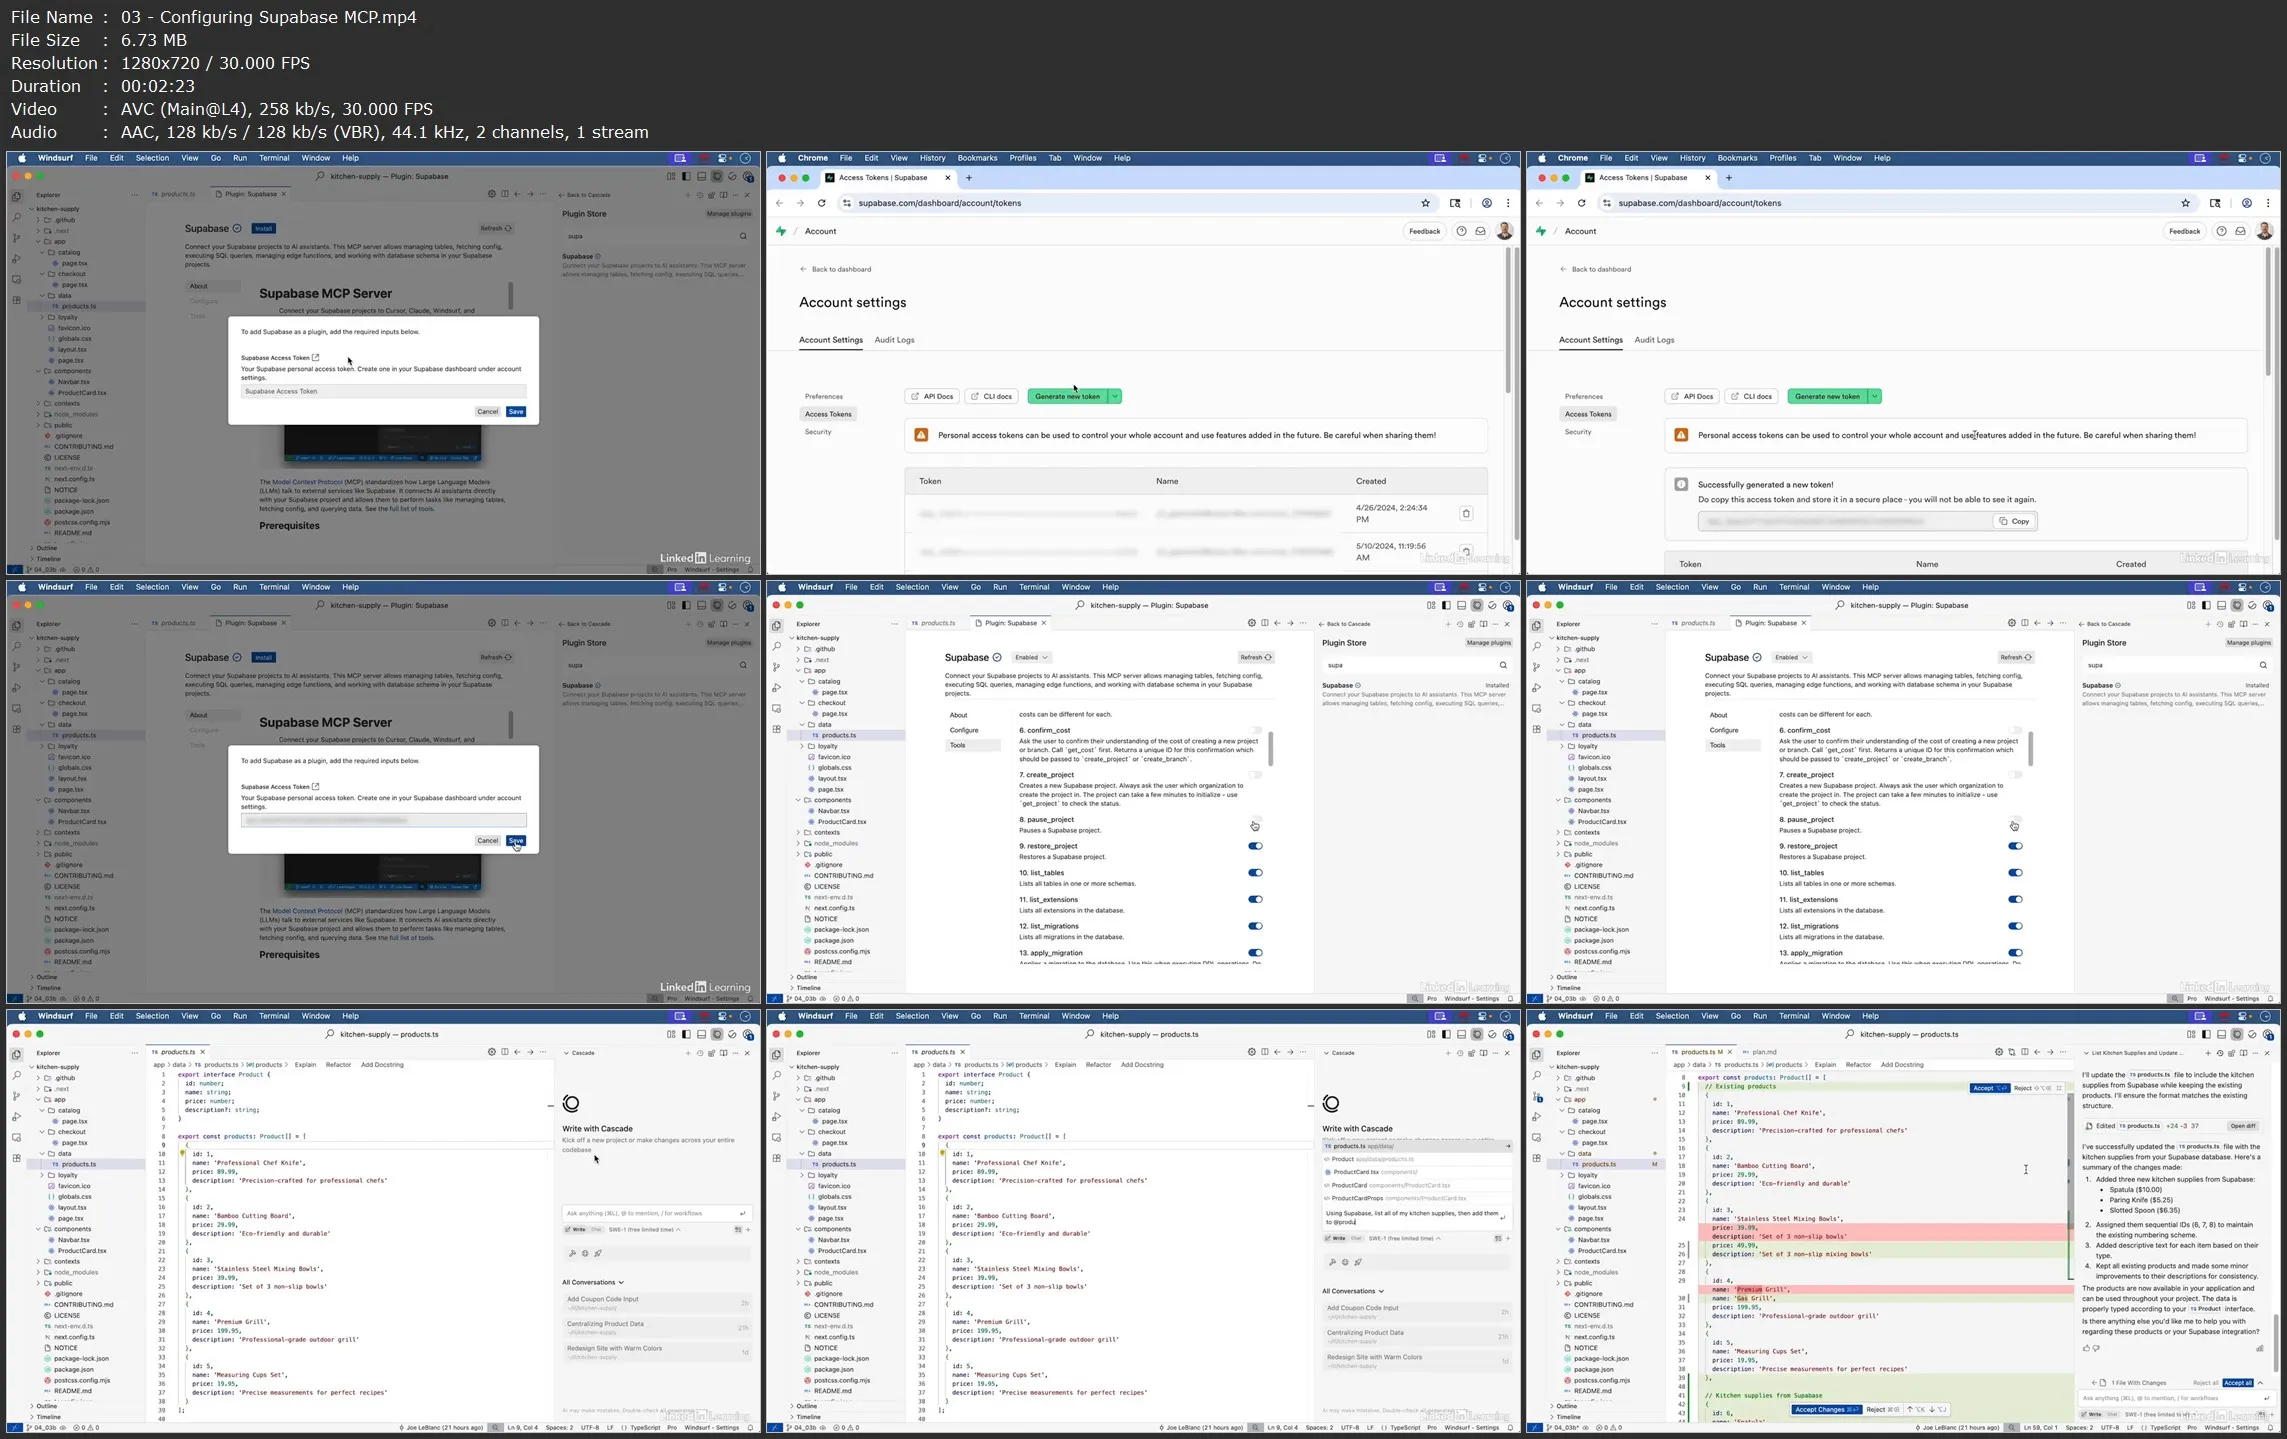Image resolution: width=2287 pixels, height=1439 pixels.
Task: Open Source Control icon in bottom-right thumbnail
Action: pos(1537,1096)
